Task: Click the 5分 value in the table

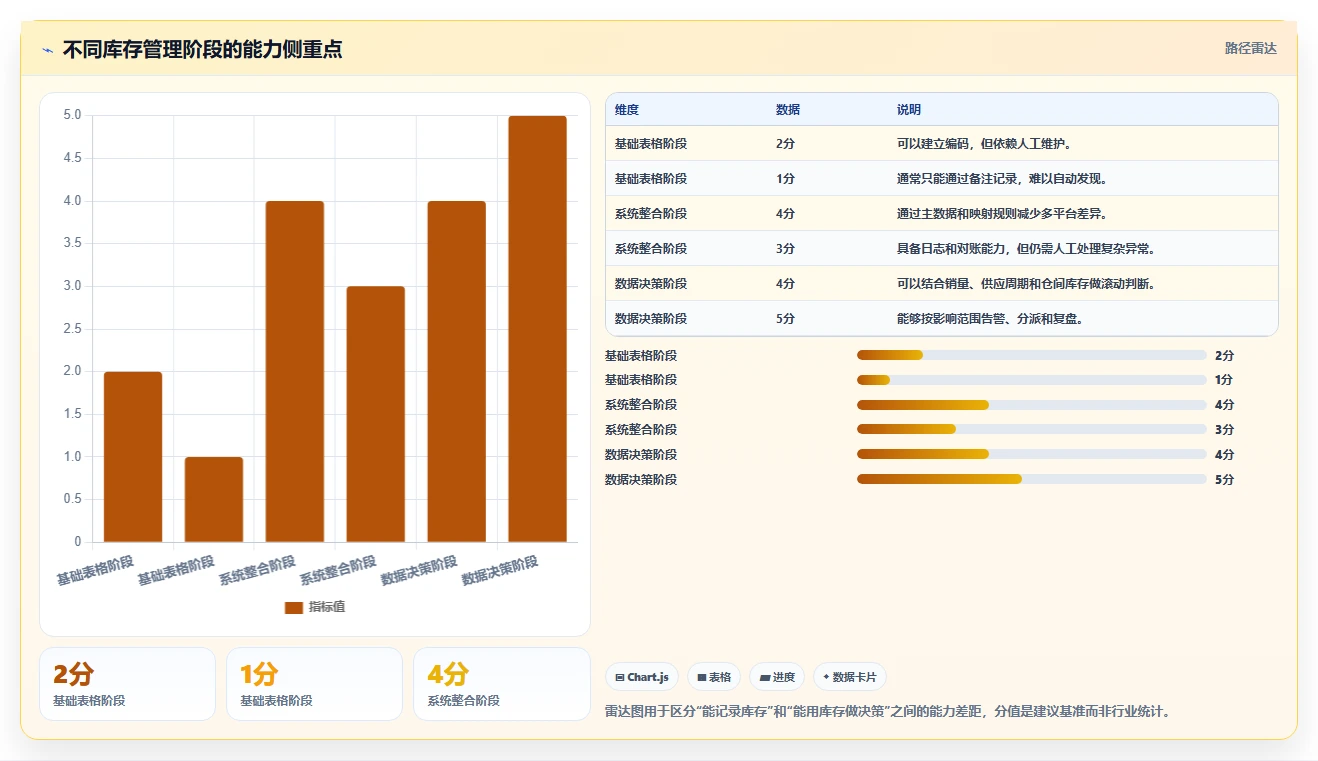Action: pos(785,319)
